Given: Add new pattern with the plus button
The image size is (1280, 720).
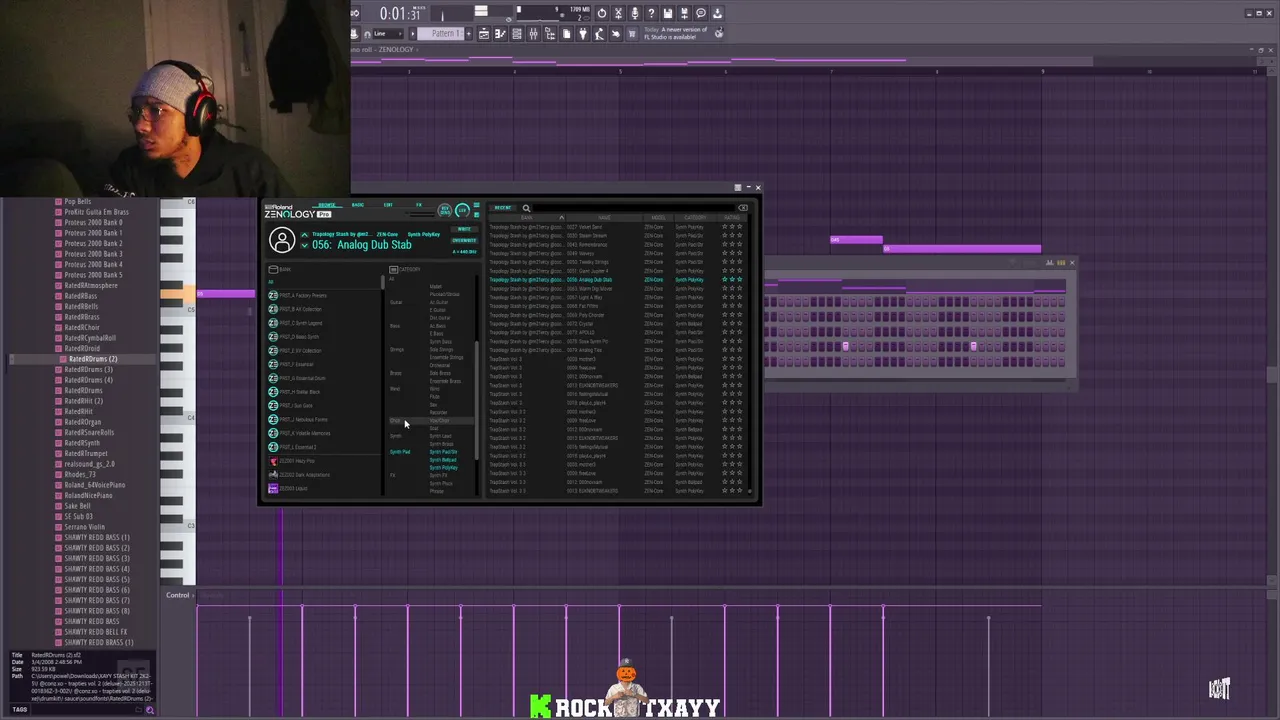Looking at the screenshot, I should click(x=469, y=34).
